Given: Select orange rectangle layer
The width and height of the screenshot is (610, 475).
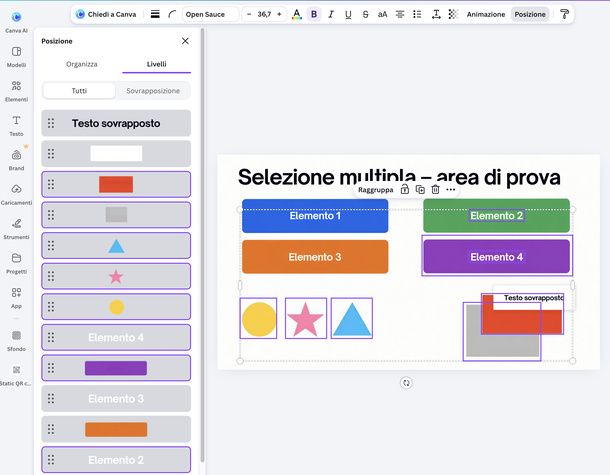Looking at the screenshot, I should click(x=116, y=429).
